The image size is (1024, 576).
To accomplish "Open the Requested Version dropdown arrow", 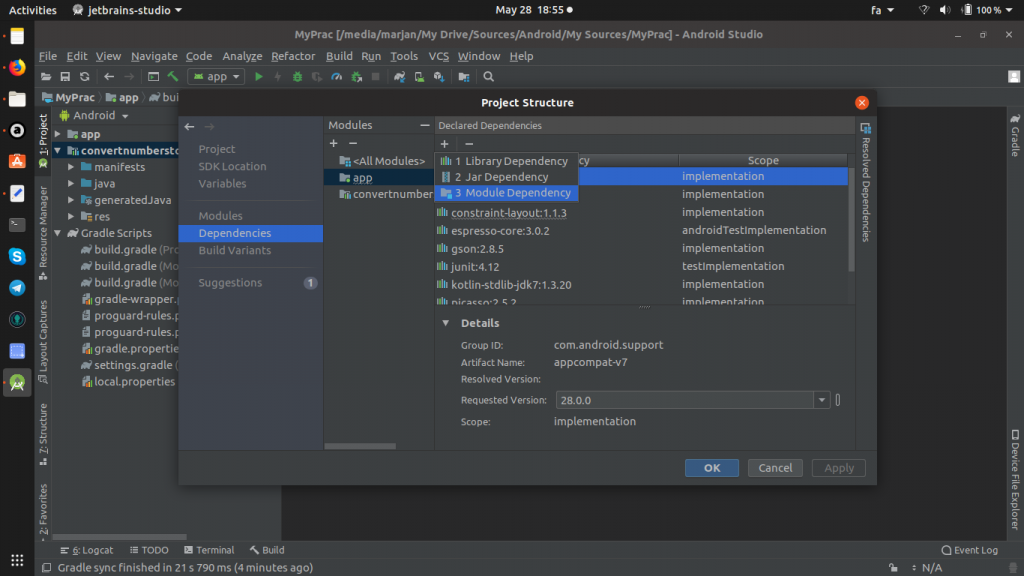I will [822, 400].
